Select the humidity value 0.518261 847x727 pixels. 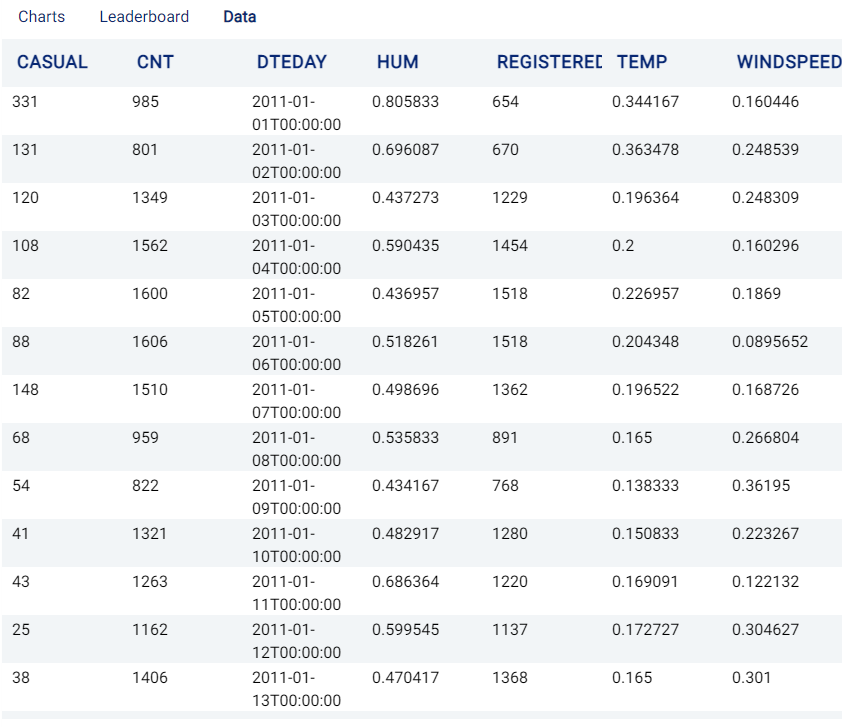tap(405, 342)
